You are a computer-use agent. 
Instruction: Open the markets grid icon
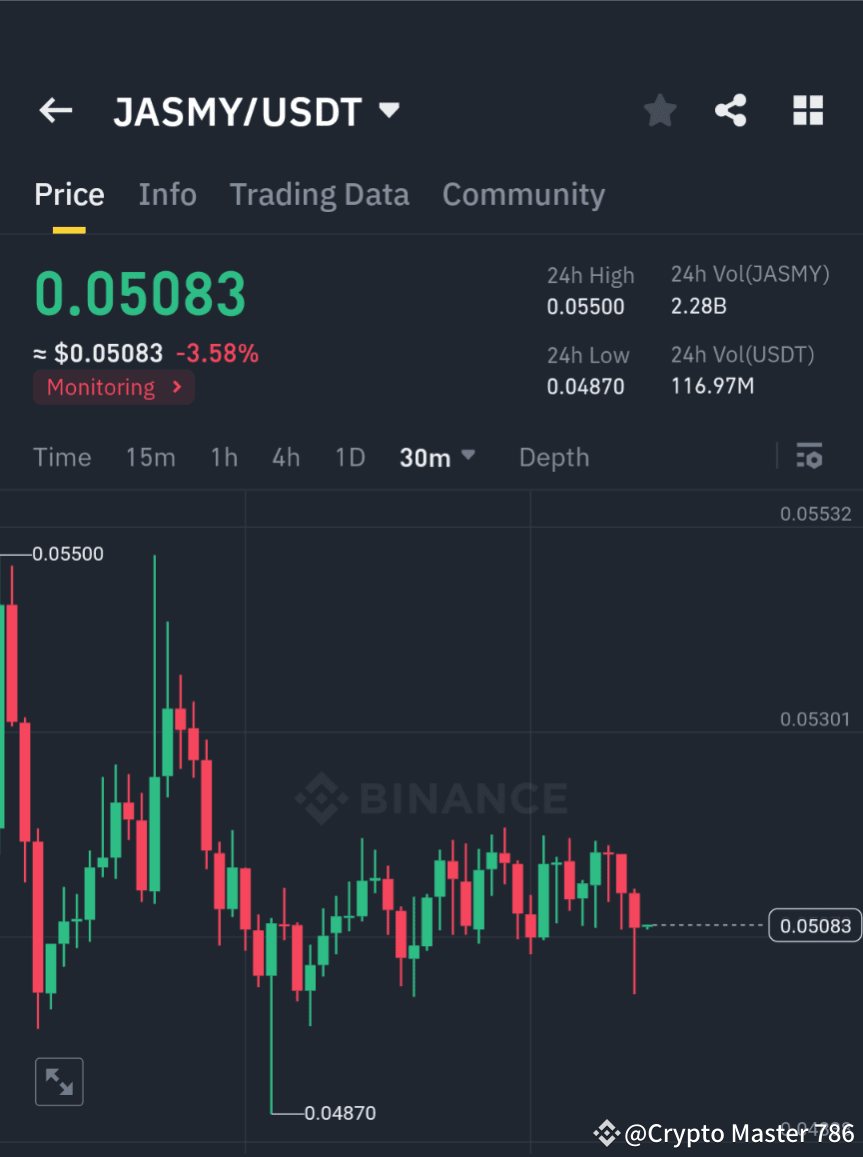(x=807, y=110)
